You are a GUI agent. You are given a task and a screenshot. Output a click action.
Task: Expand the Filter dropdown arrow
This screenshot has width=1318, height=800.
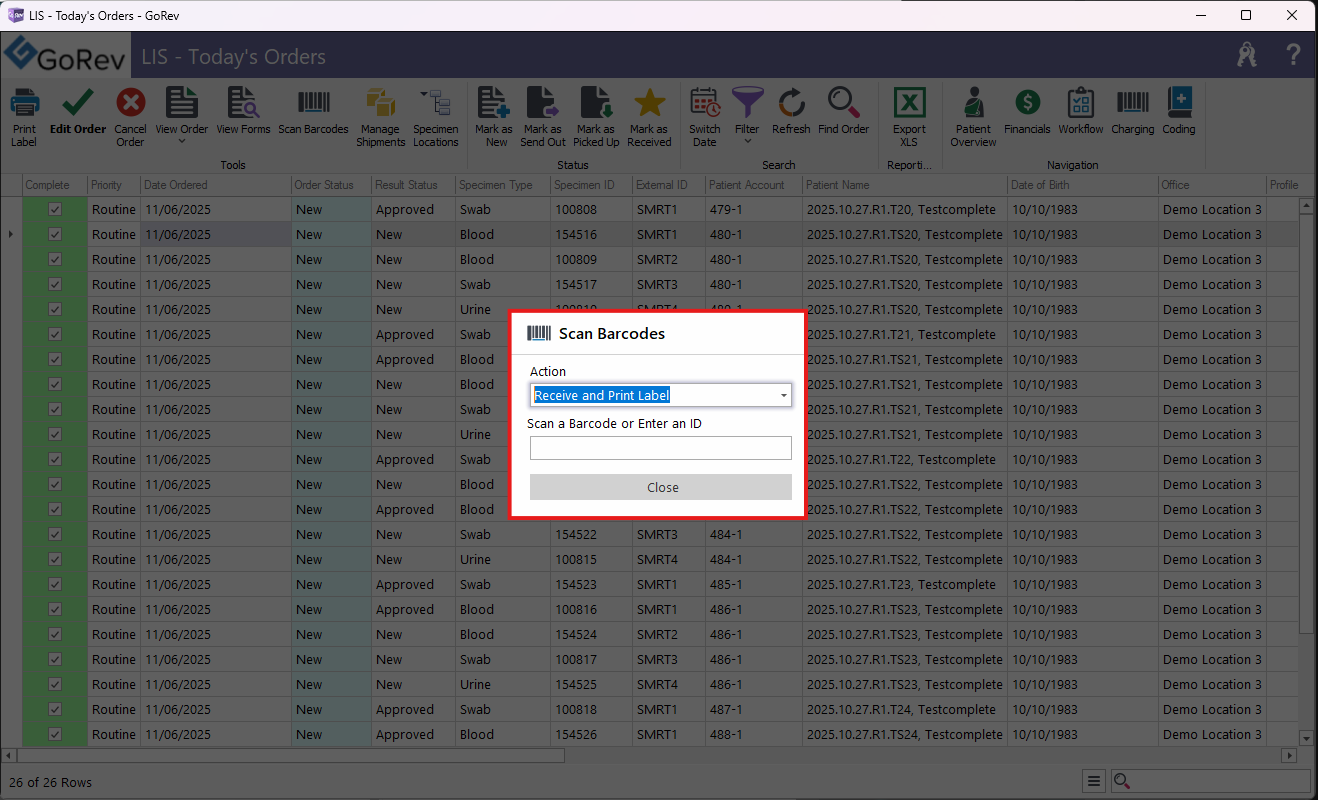(747, 142)
